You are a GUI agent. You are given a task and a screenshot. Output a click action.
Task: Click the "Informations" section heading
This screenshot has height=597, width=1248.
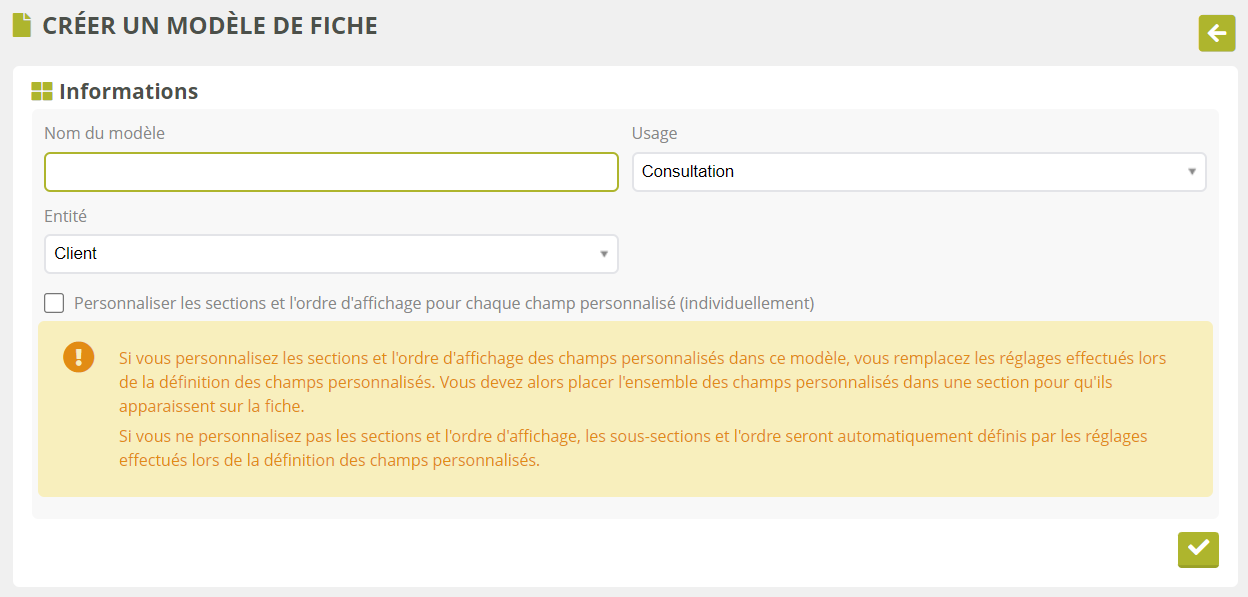point(128,92)
